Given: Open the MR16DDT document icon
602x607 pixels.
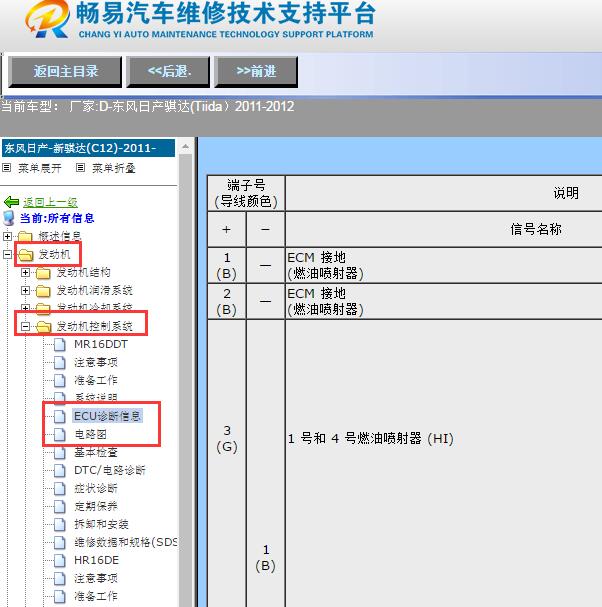Looking at the screenshot, I should 60,345.
